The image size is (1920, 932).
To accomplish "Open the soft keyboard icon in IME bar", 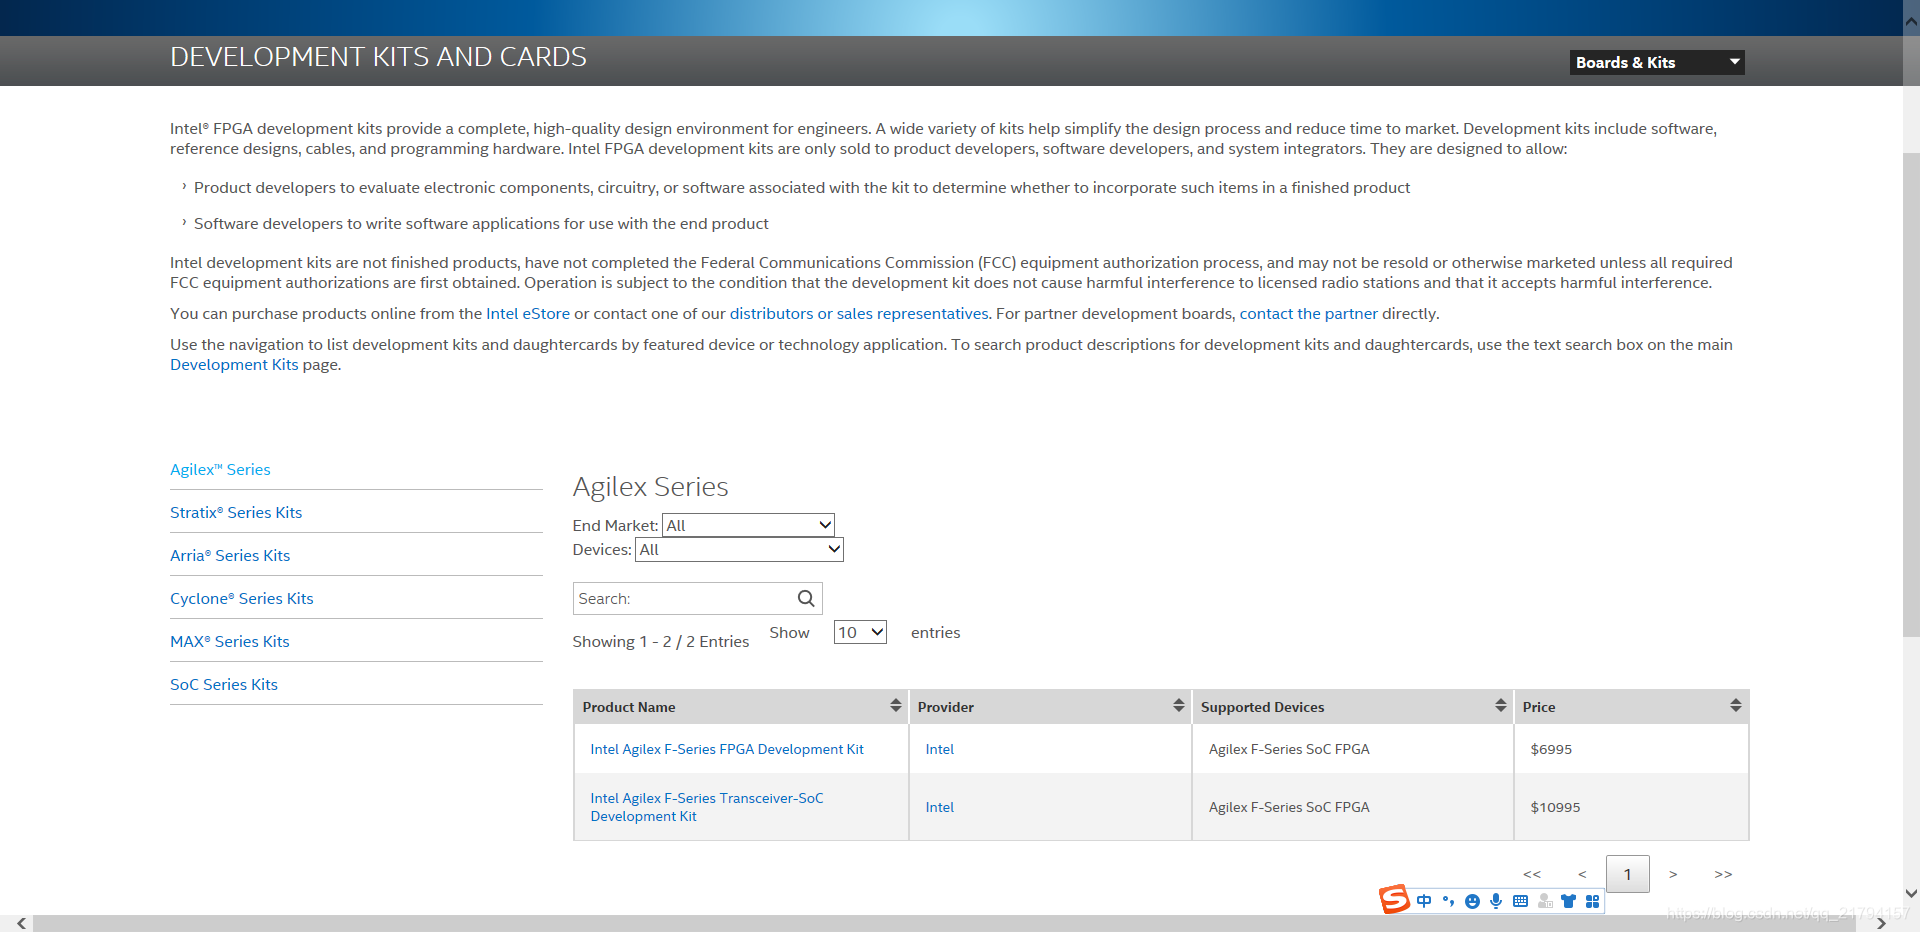I will tap(1520, 901).
